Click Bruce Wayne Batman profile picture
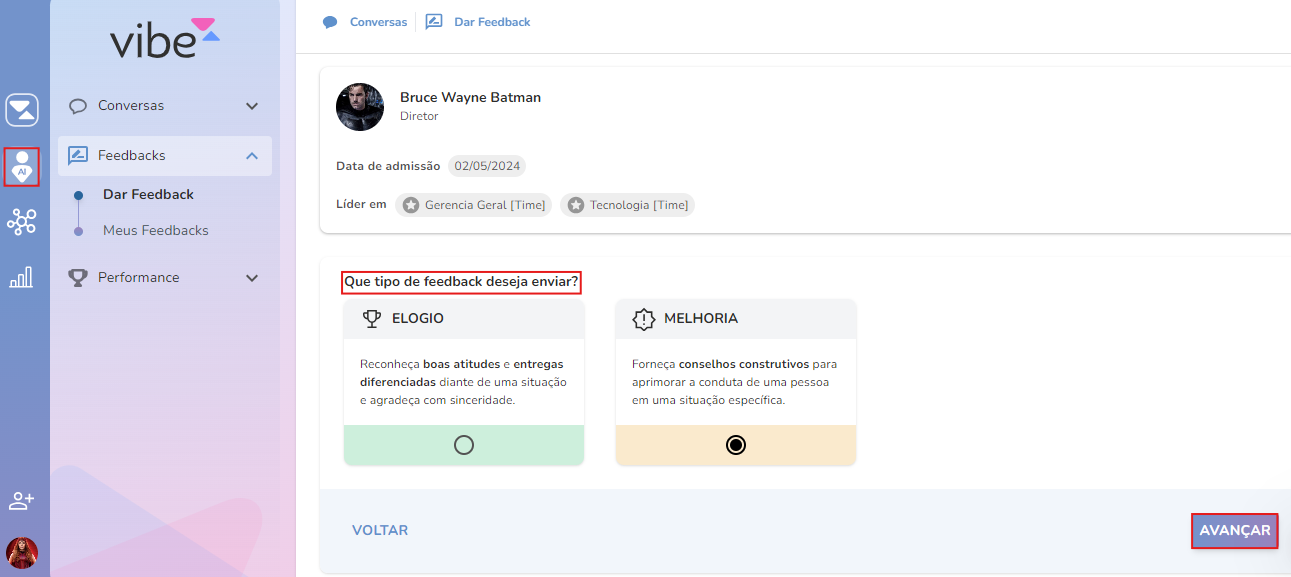 pos(360,107)
